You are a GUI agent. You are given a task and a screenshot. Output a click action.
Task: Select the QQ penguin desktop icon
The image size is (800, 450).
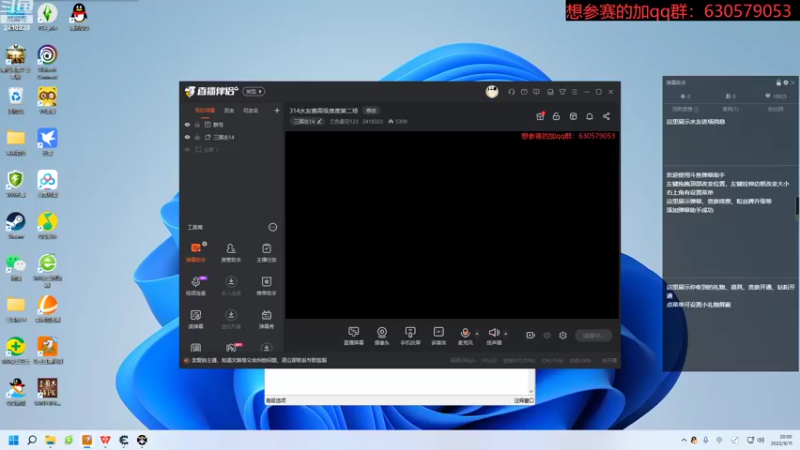click(x=79, y=16)
